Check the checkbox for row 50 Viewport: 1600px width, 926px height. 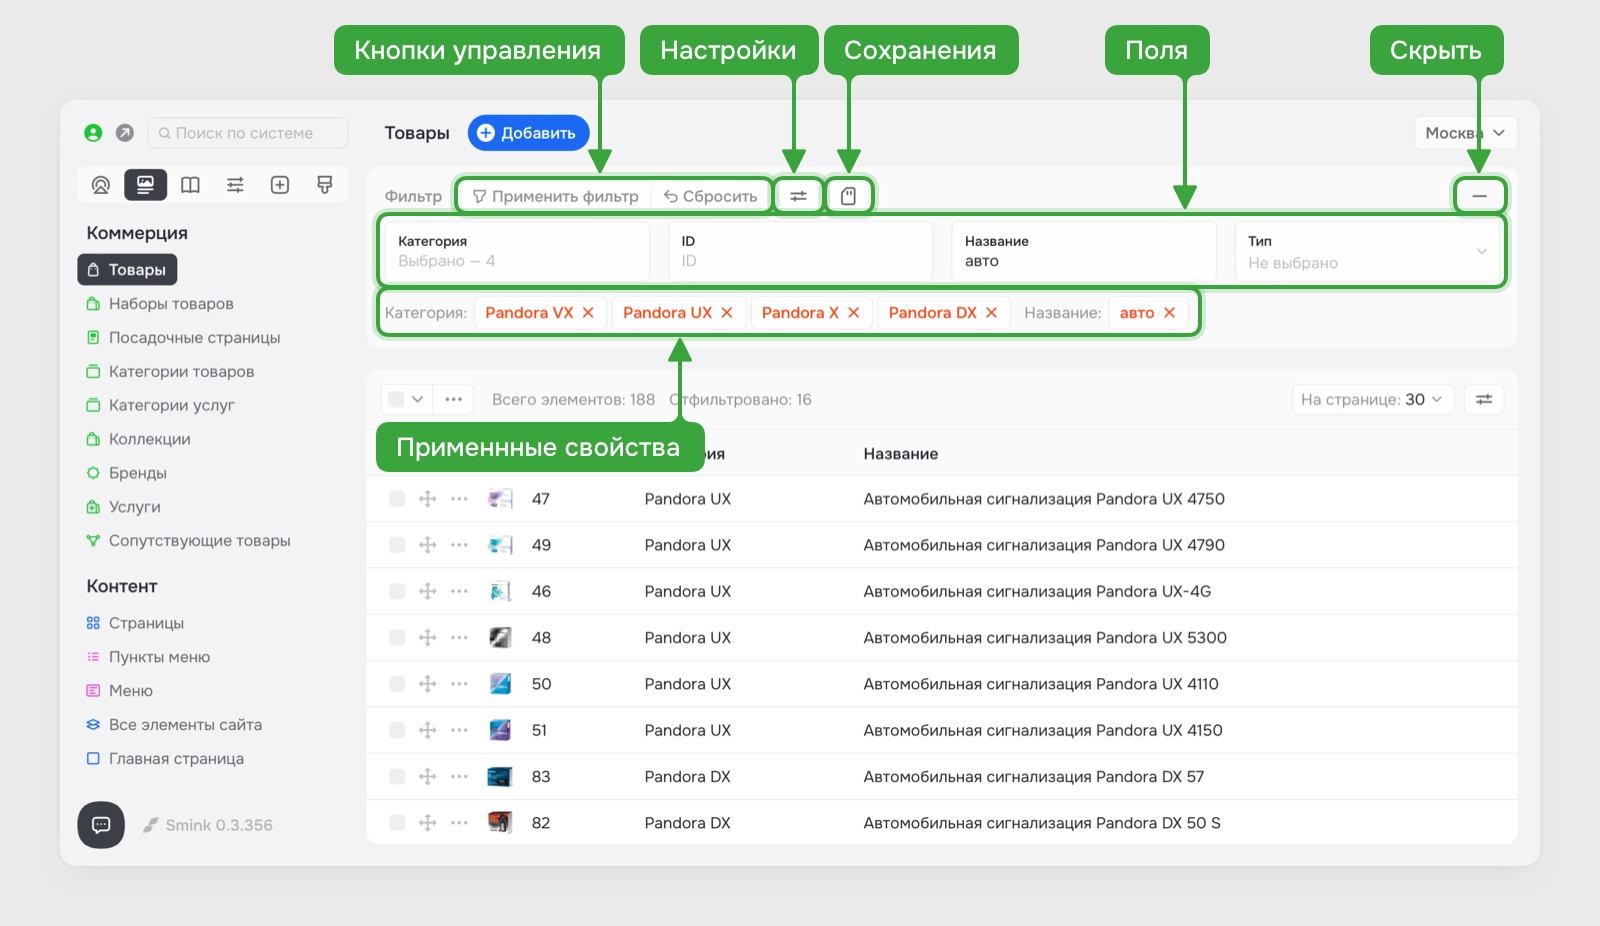click(397, 684)
